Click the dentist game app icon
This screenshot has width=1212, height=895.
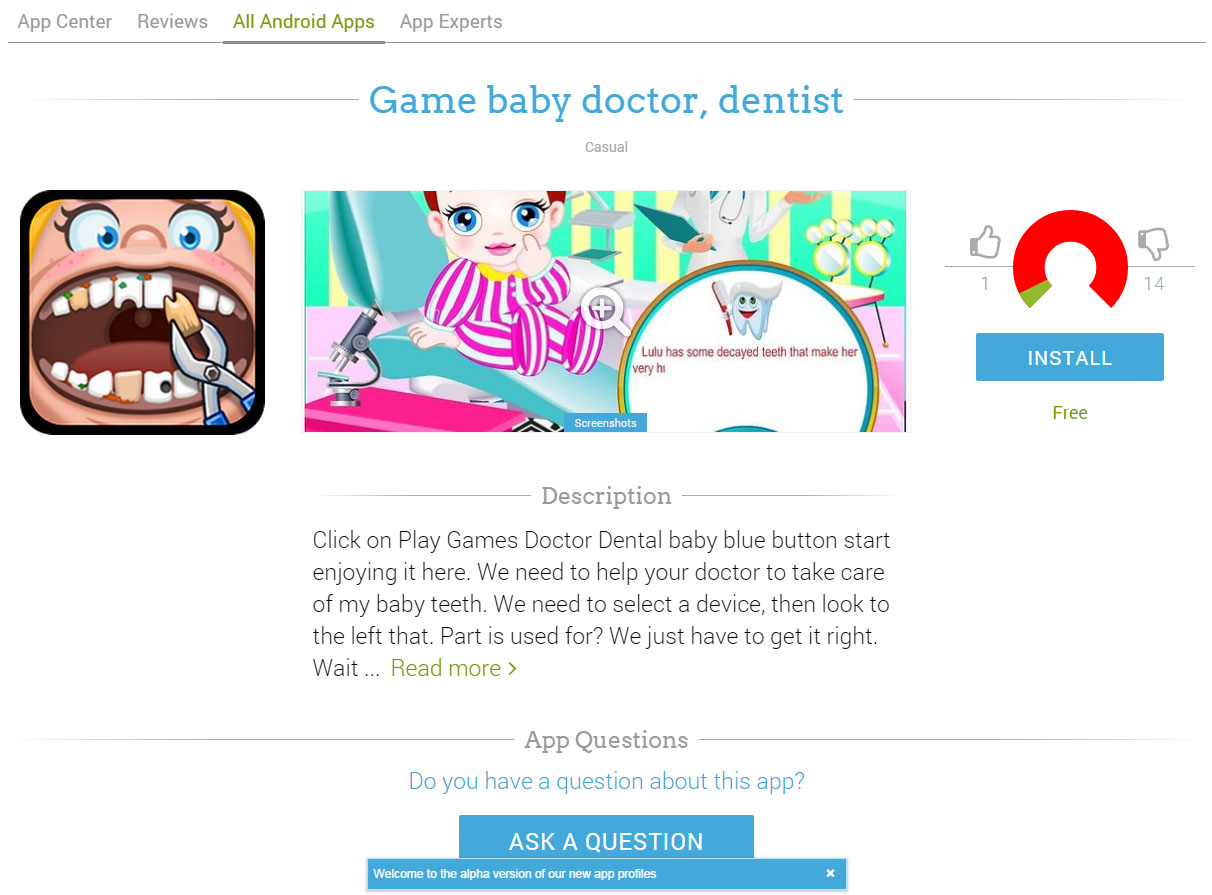142,312
